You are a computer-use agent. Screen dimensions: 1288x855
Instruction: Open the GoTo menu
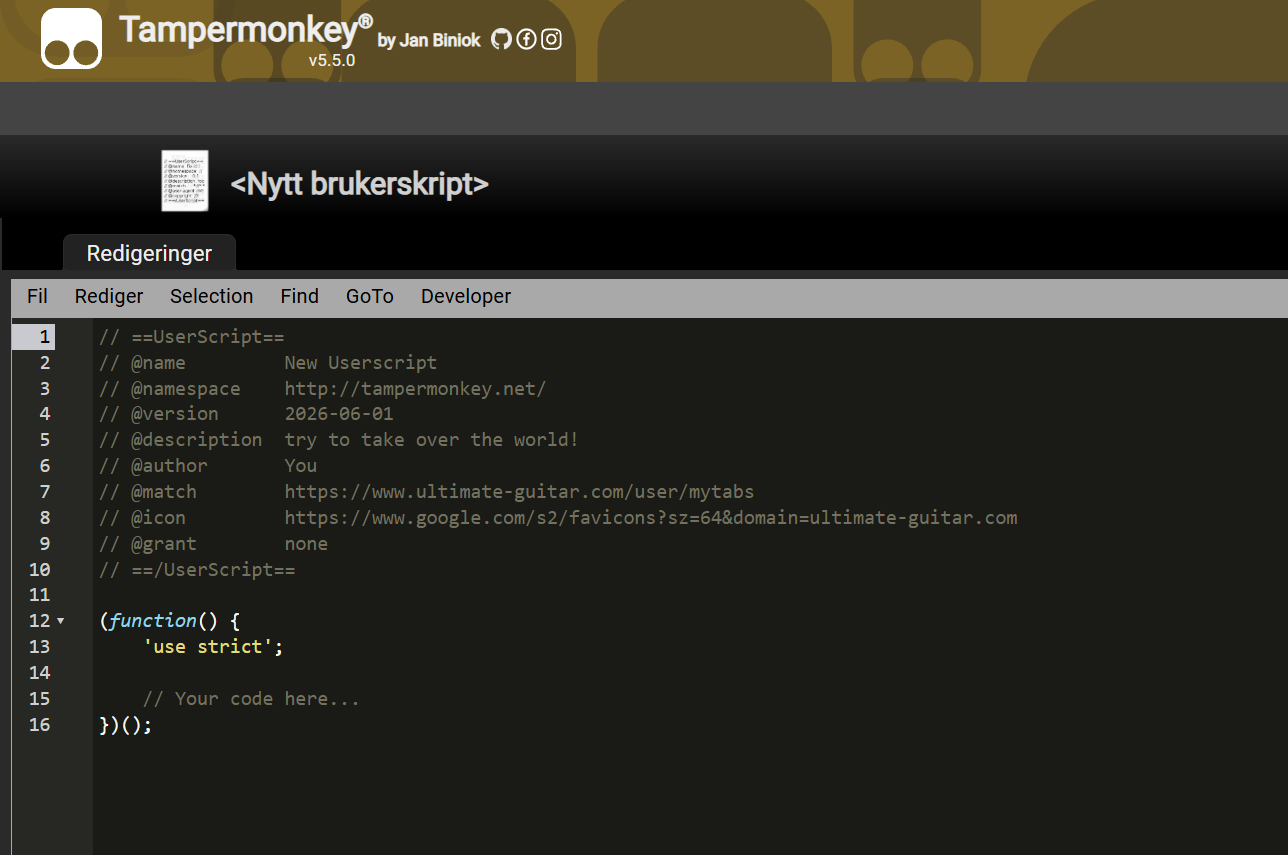coord(370,296)
